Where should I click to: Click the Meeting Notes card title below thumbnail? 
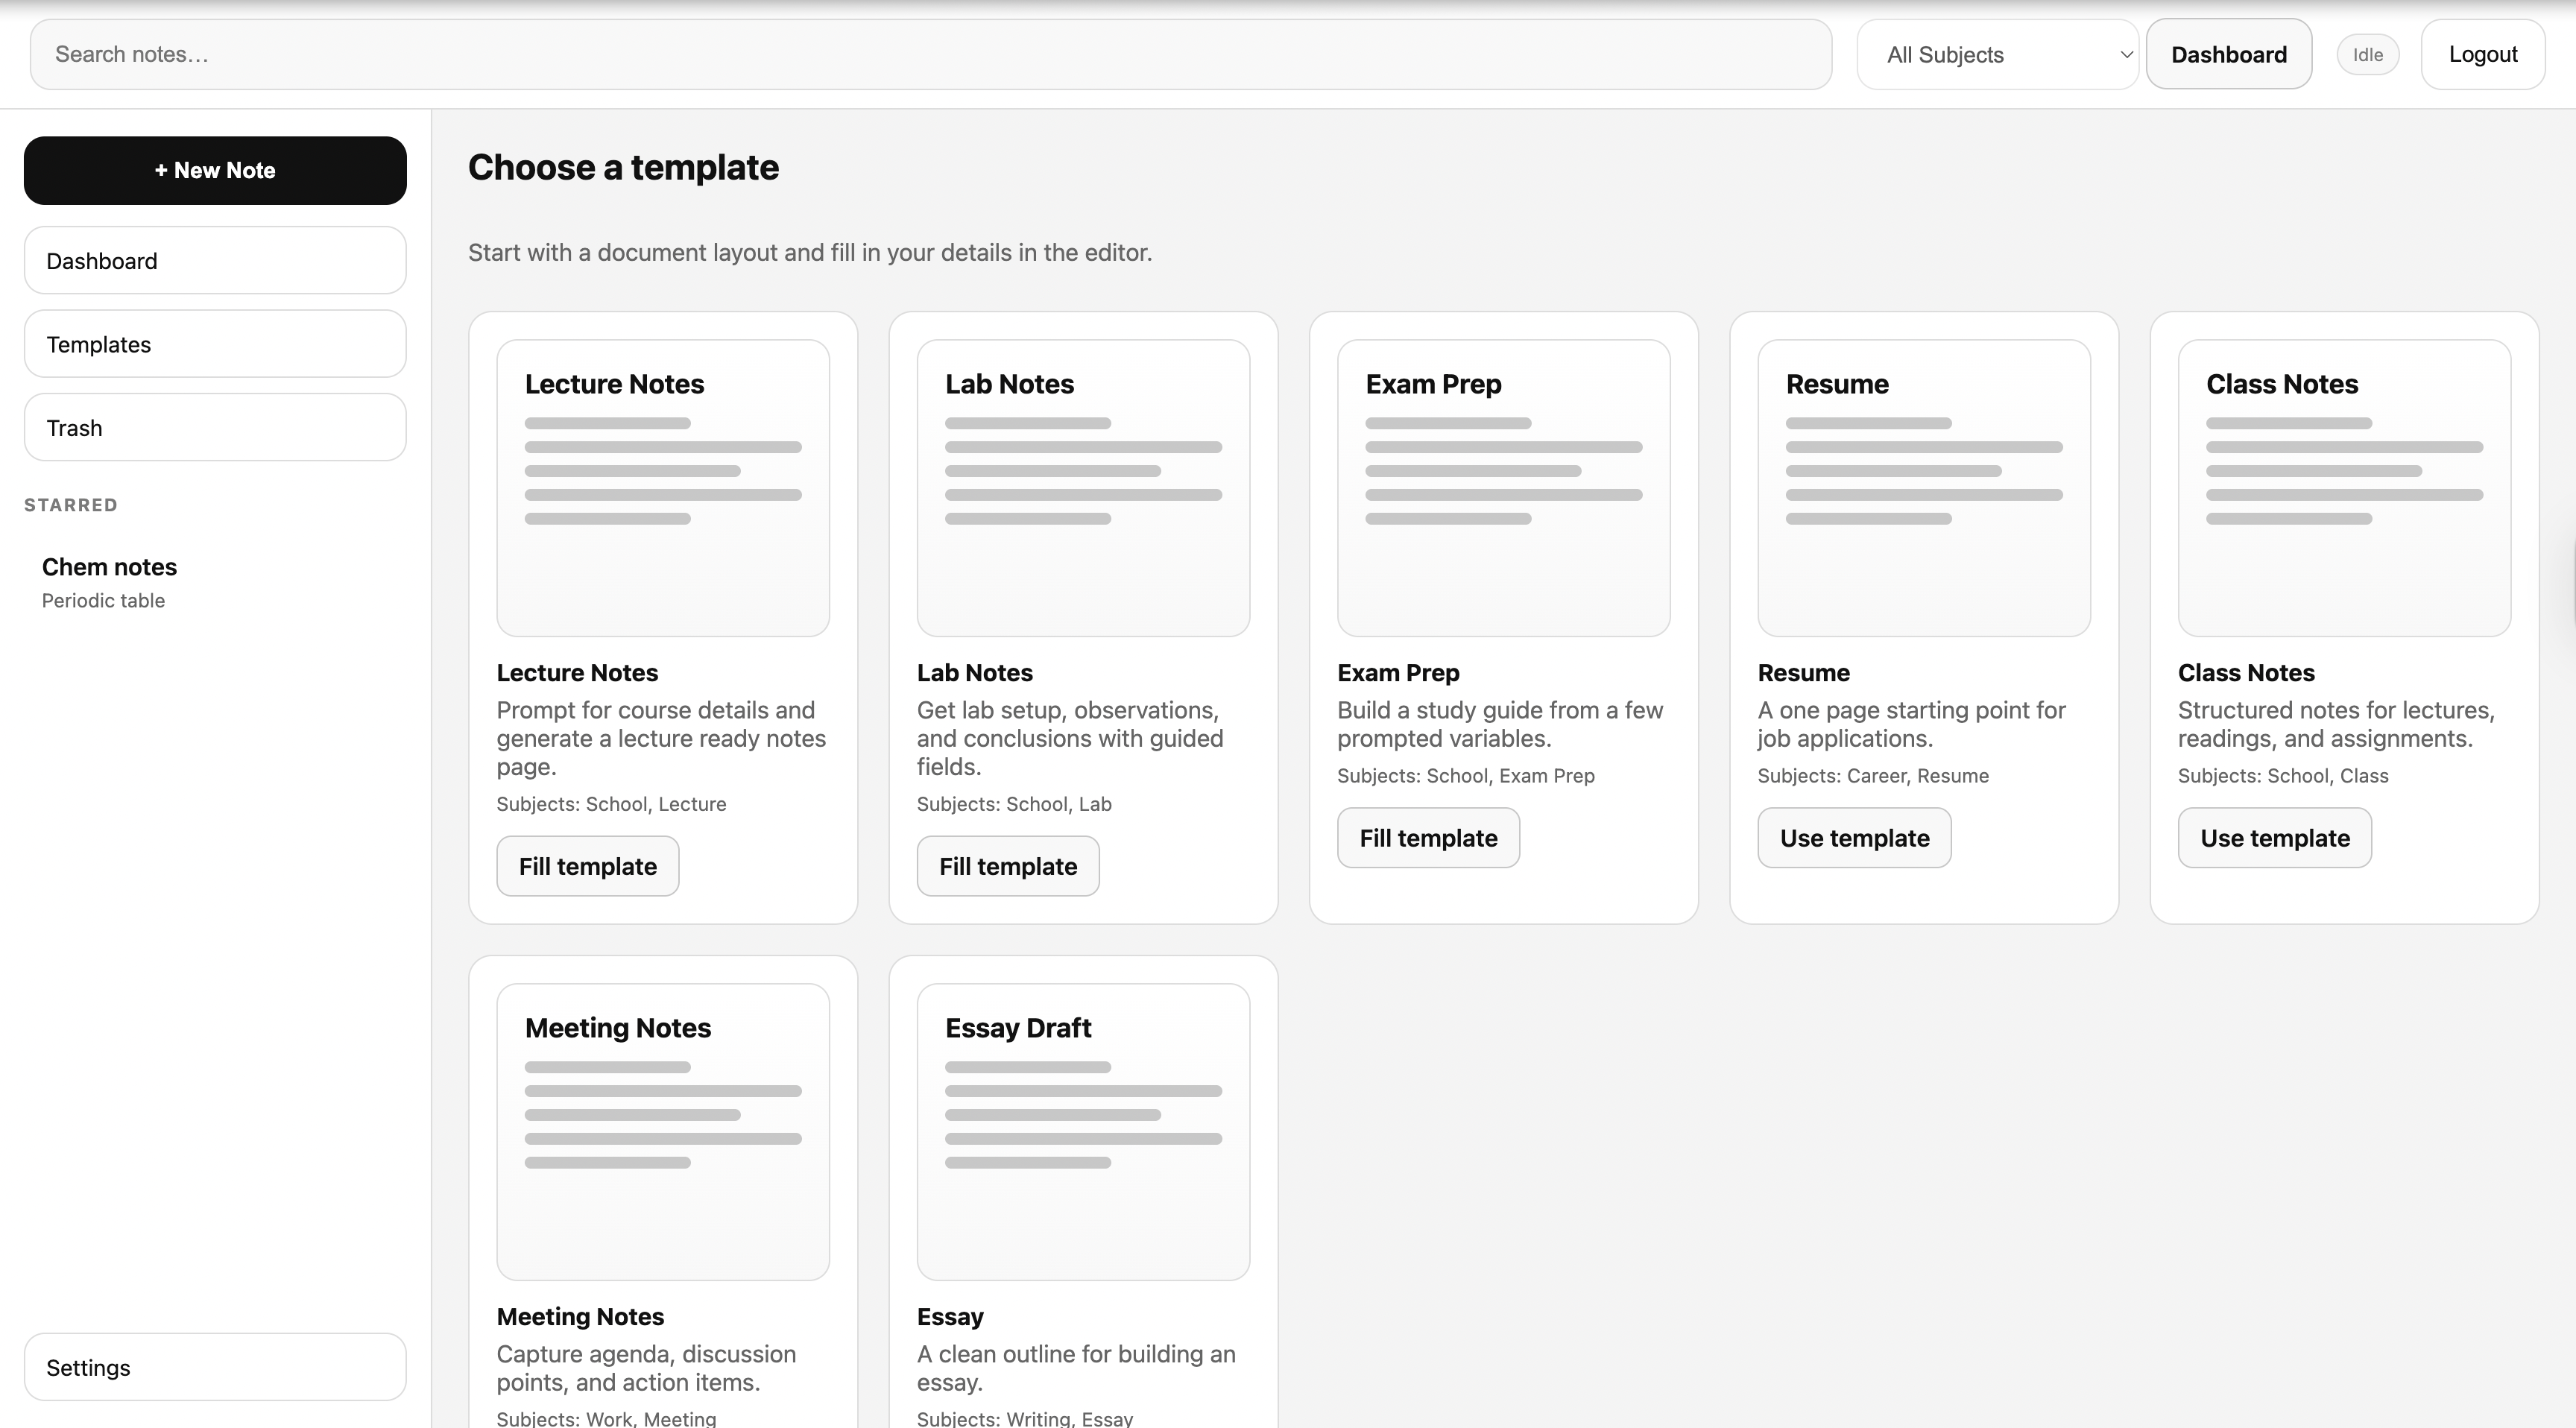click(580, 1316)
